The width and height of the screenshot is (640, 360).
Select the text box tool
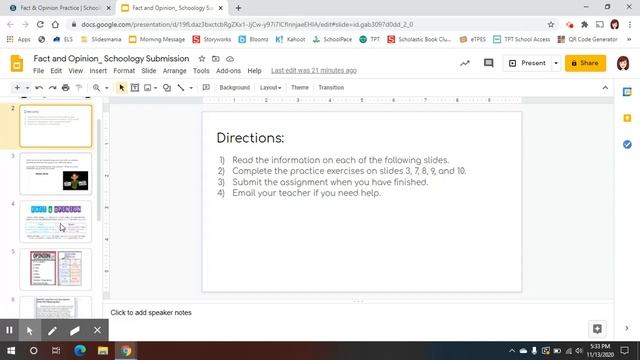[x=135, y=88]
